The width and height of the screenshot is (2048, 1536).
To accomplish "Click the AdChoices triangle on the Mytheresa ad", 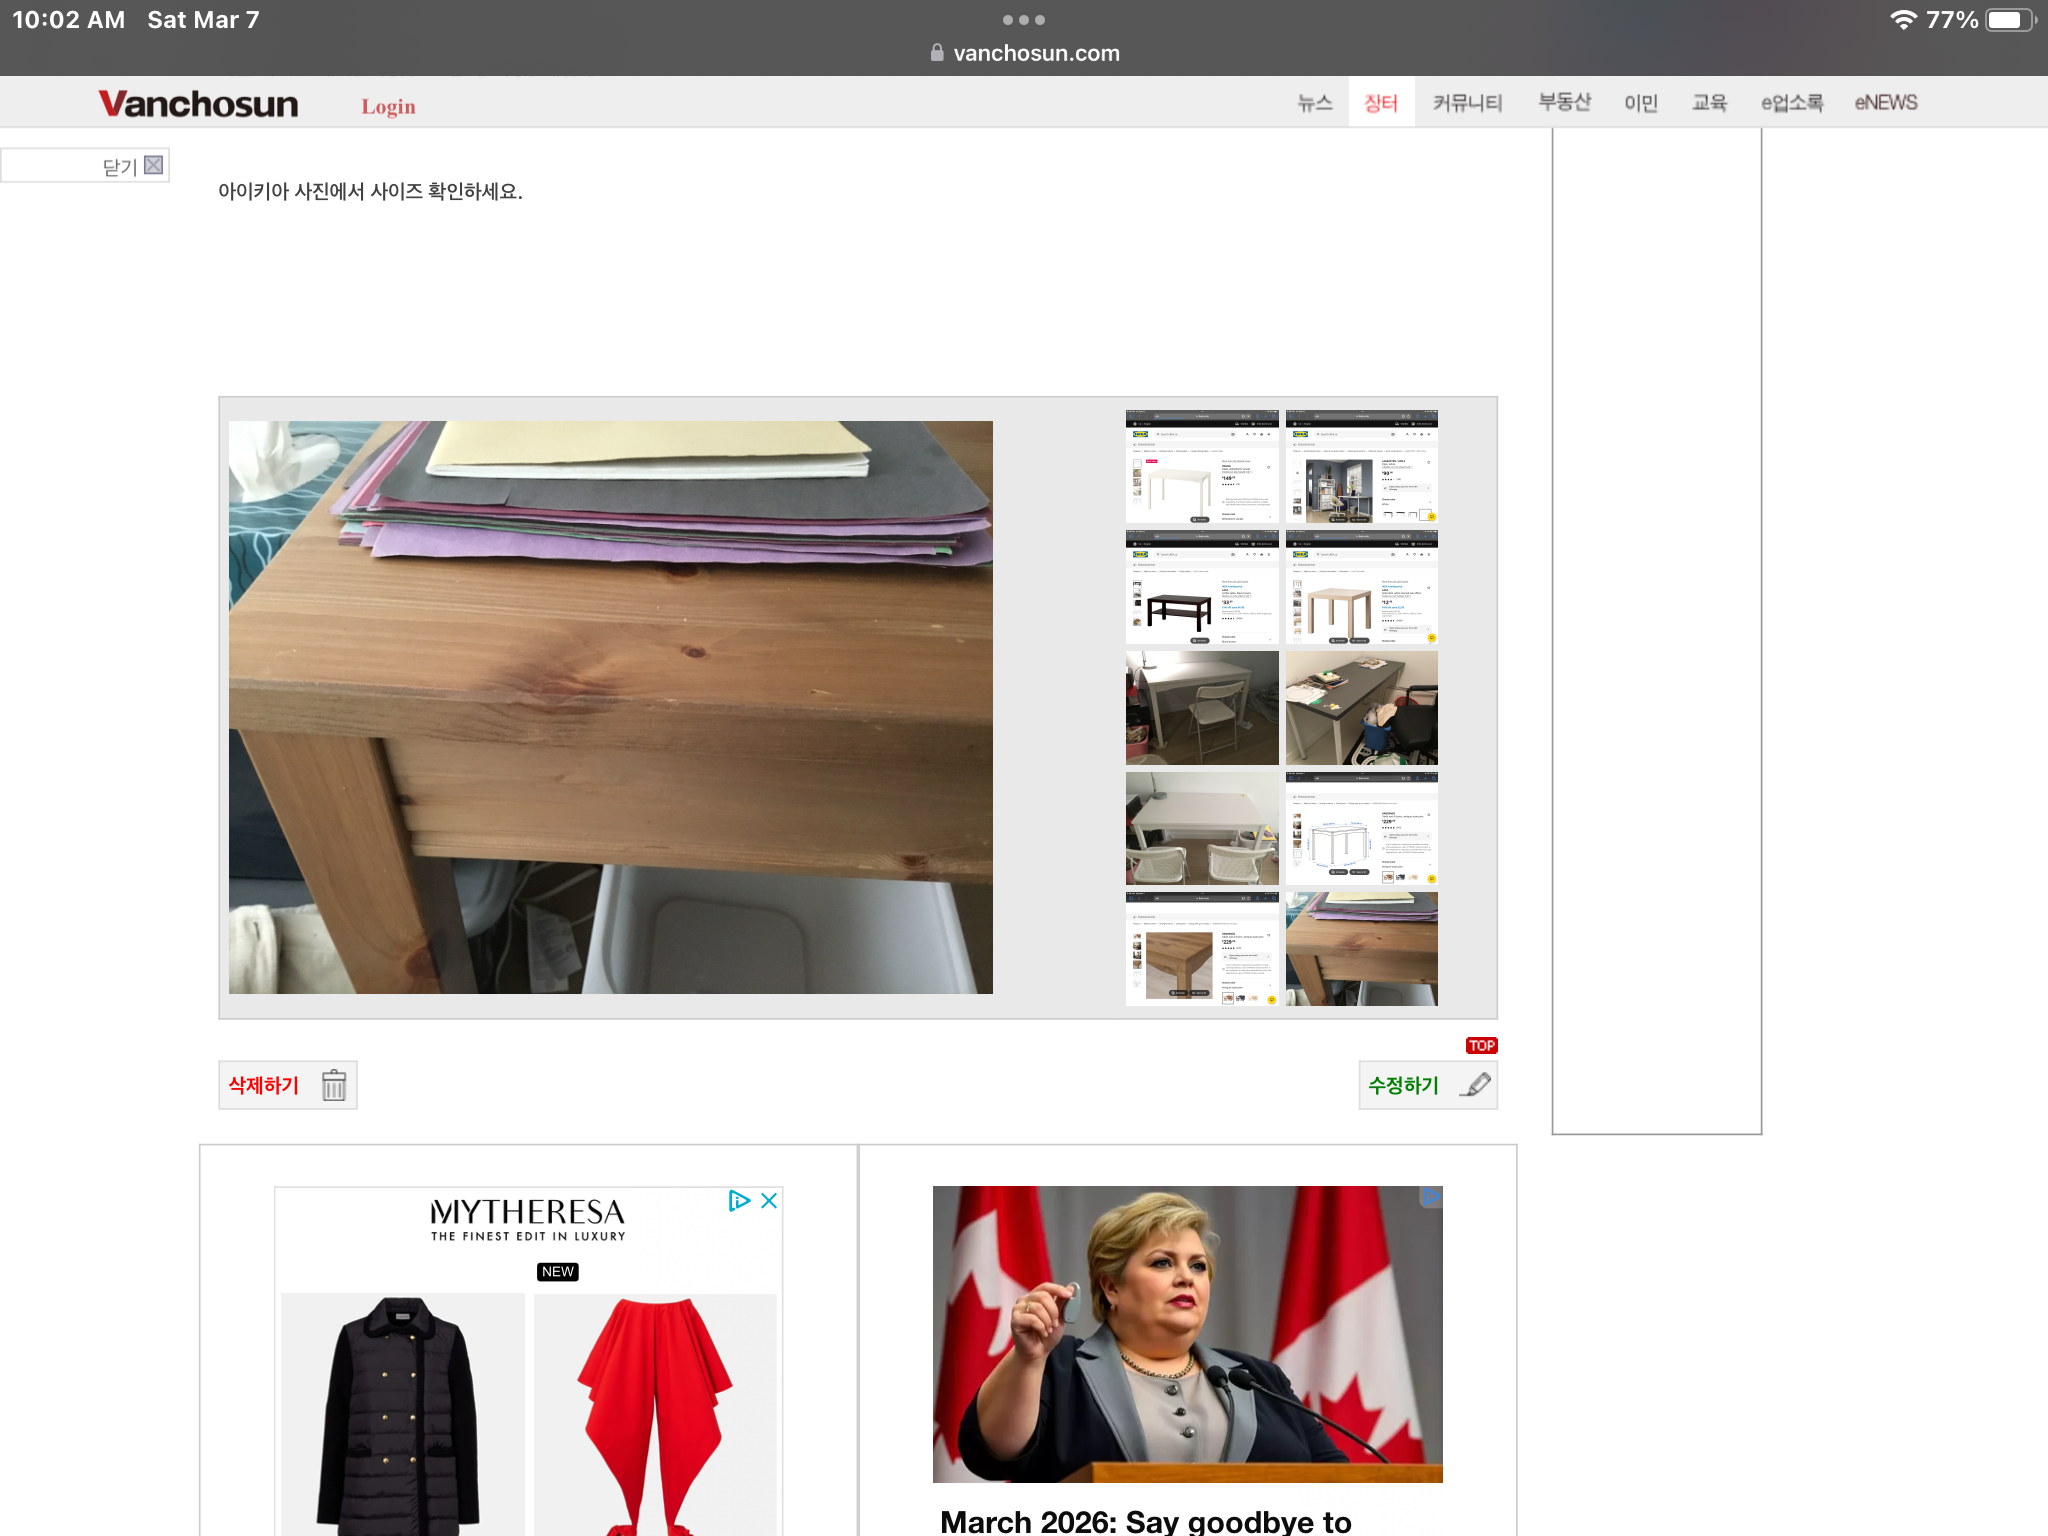I will click(x=739, y=1200).
